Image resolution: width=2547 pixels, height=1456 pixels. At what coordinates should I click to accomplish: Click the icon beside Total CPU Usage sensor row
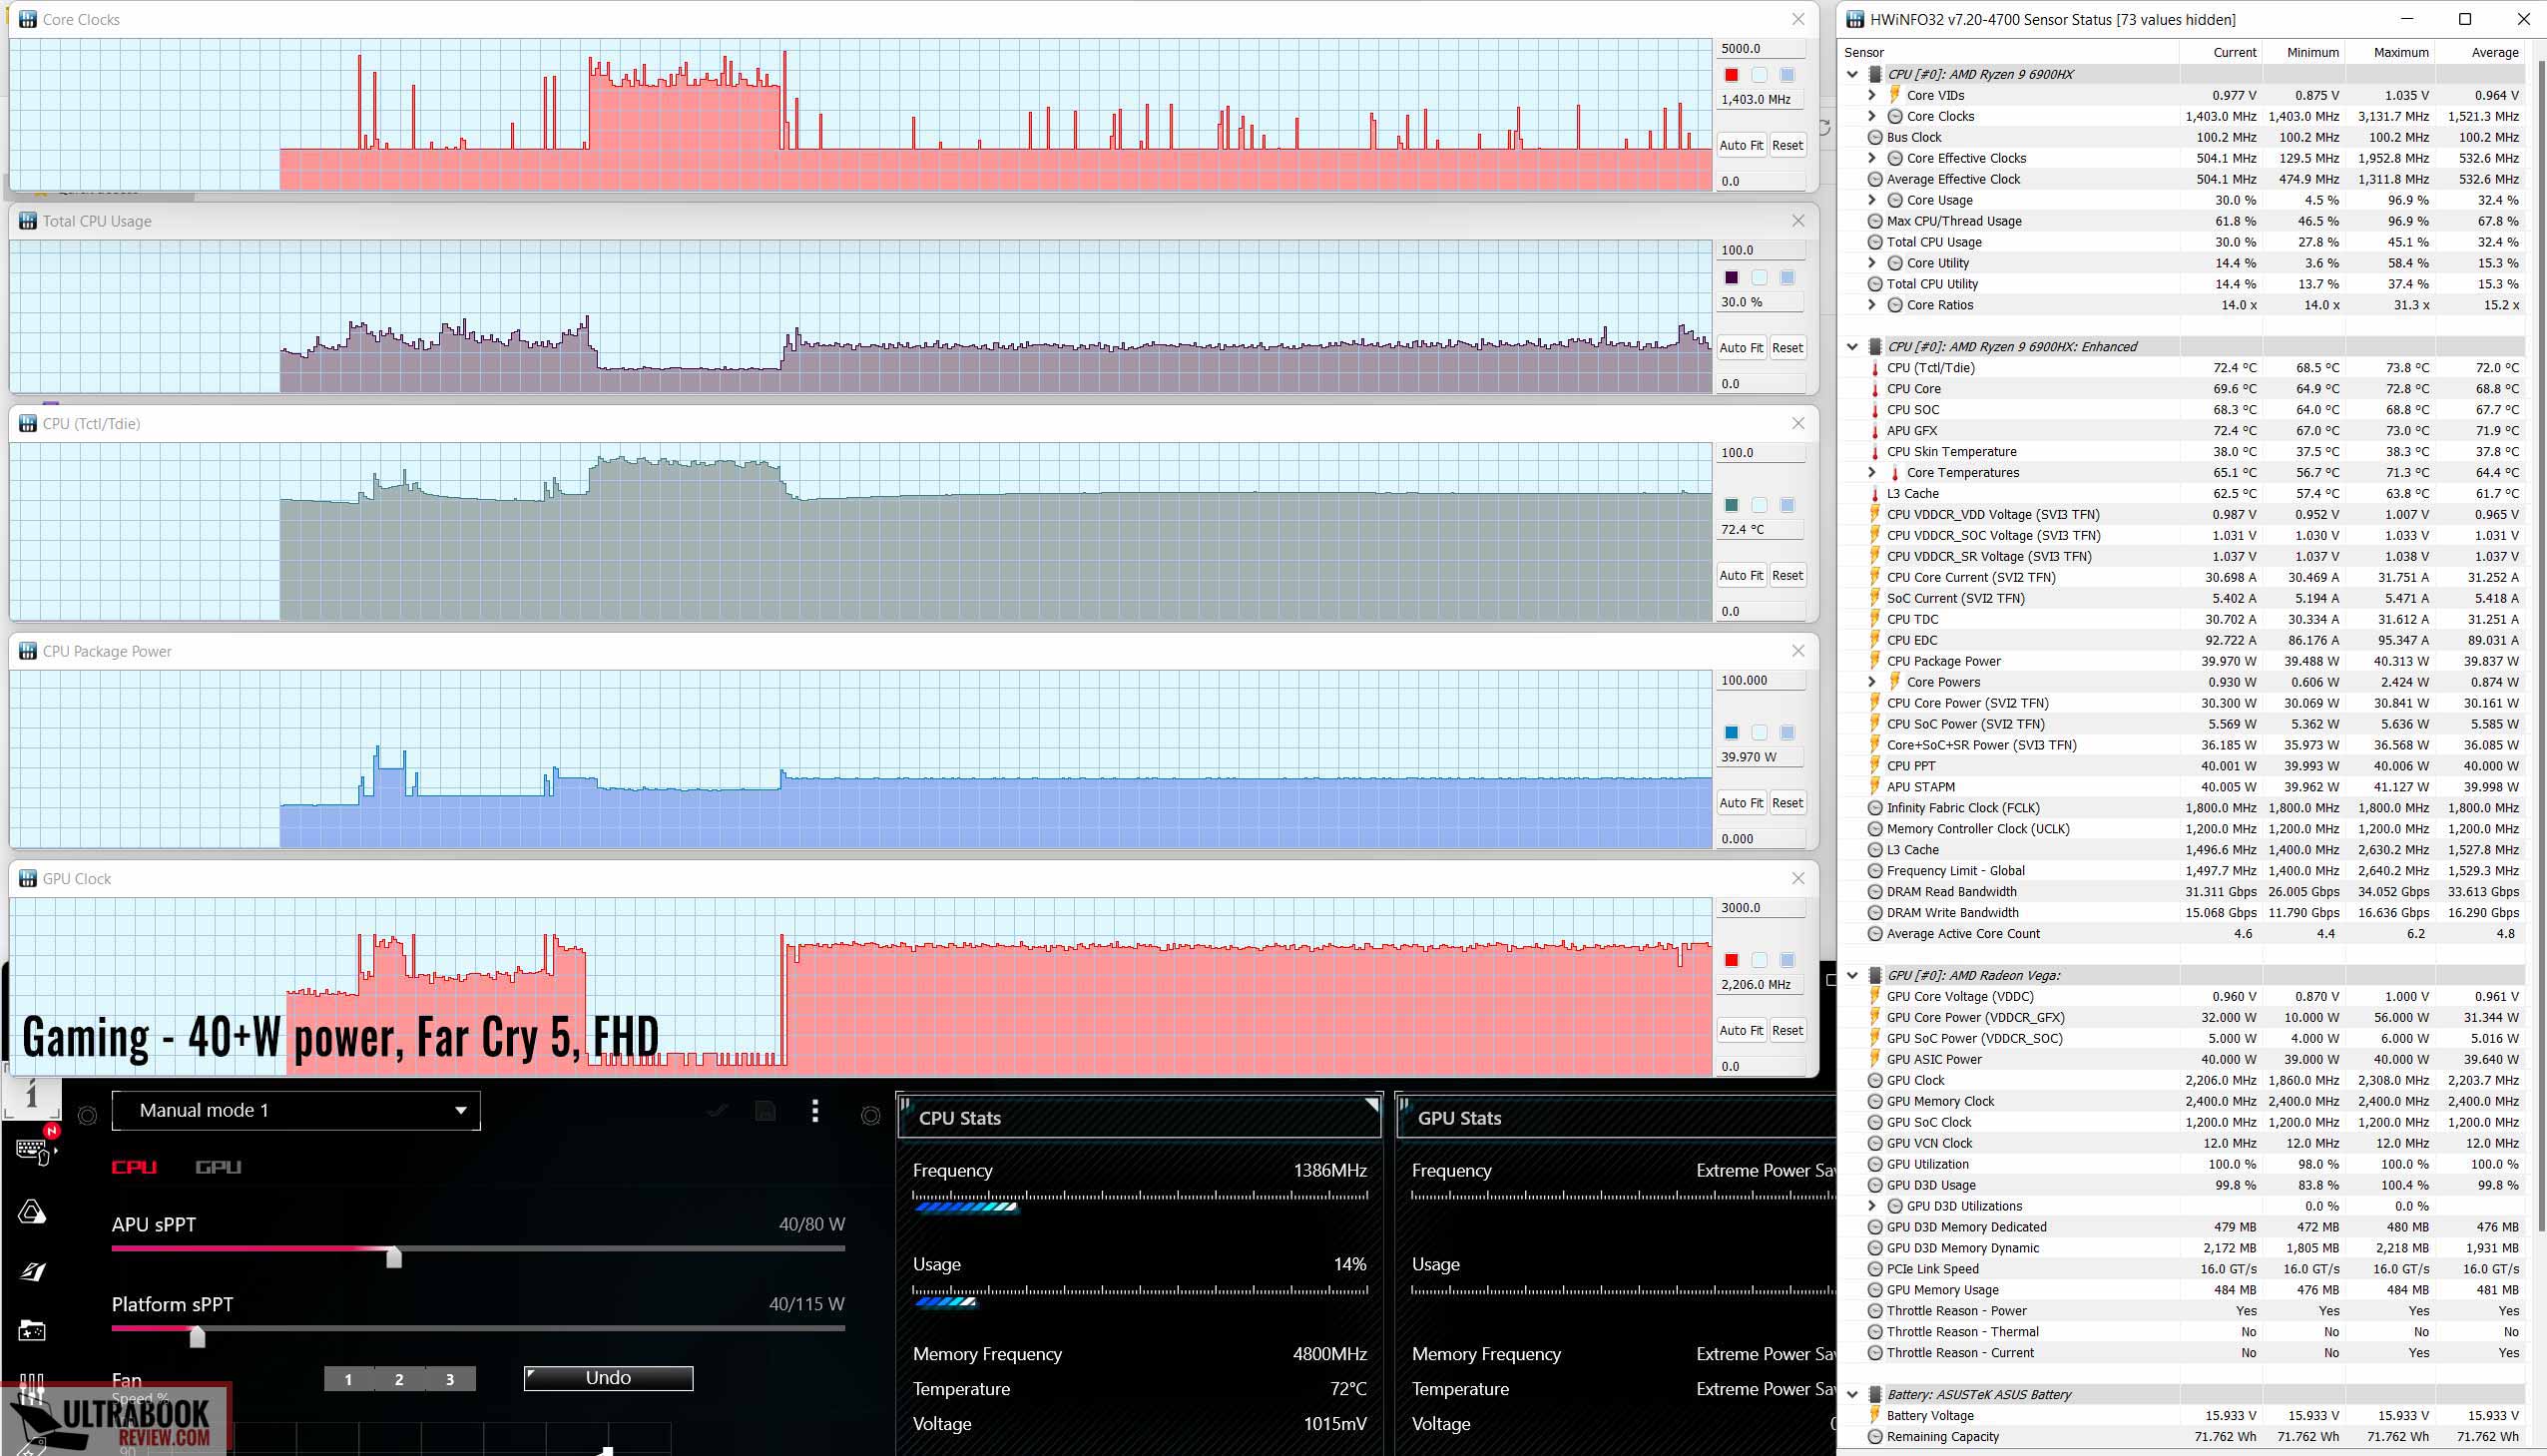(1875, 242)
